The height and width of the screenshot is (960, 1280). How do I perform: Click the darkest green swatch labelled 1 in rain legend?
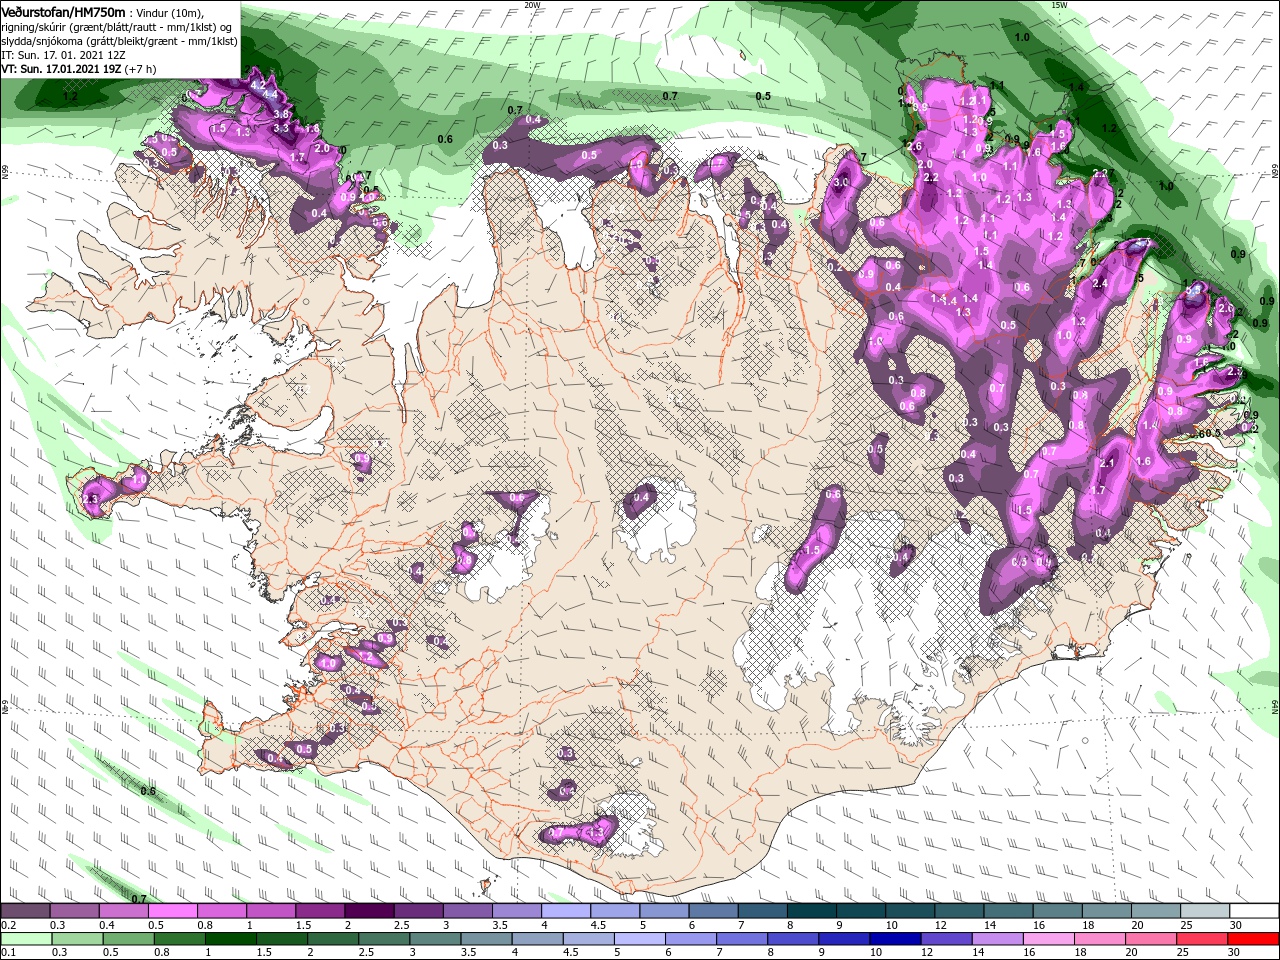[231, 939]
